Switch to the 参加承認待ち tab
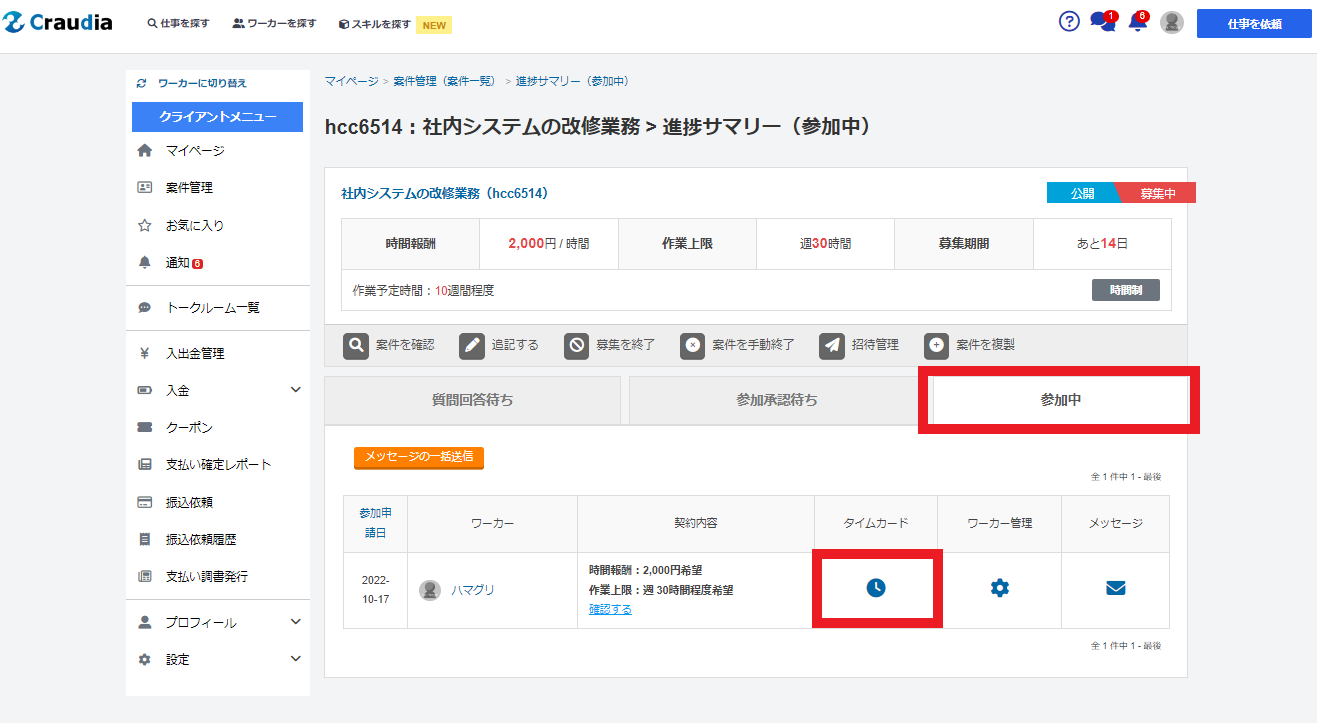 click(776, 400)
